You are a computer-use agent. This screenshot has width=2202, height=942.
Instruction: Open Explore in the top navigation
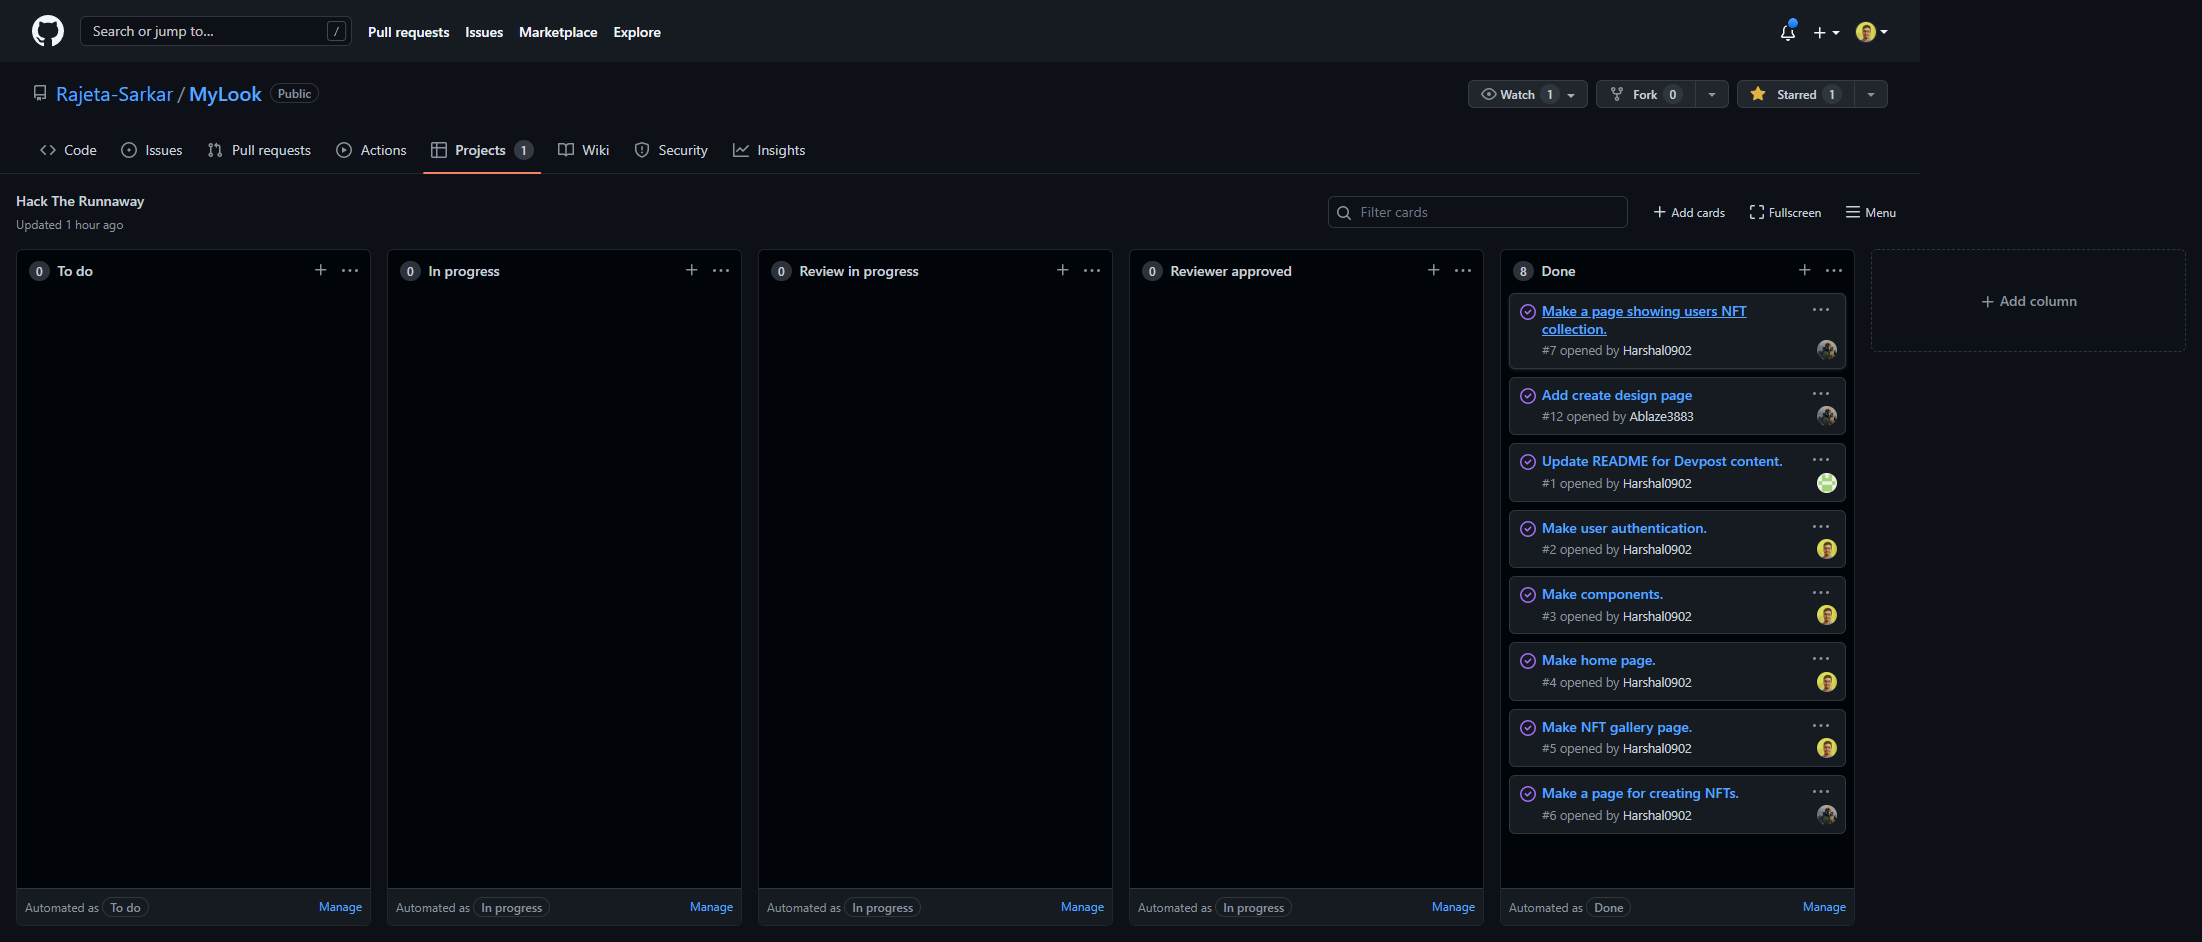pos(637,32)
